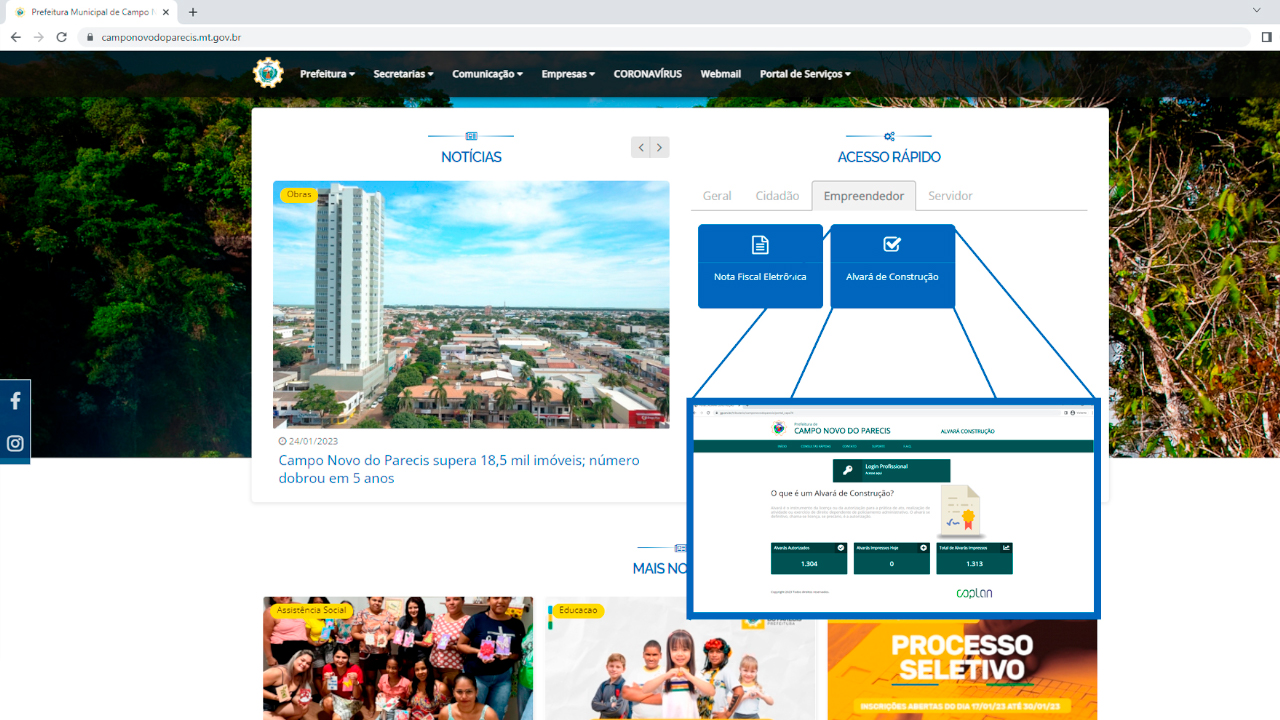Go to previous news slide

tap(641, 147)
